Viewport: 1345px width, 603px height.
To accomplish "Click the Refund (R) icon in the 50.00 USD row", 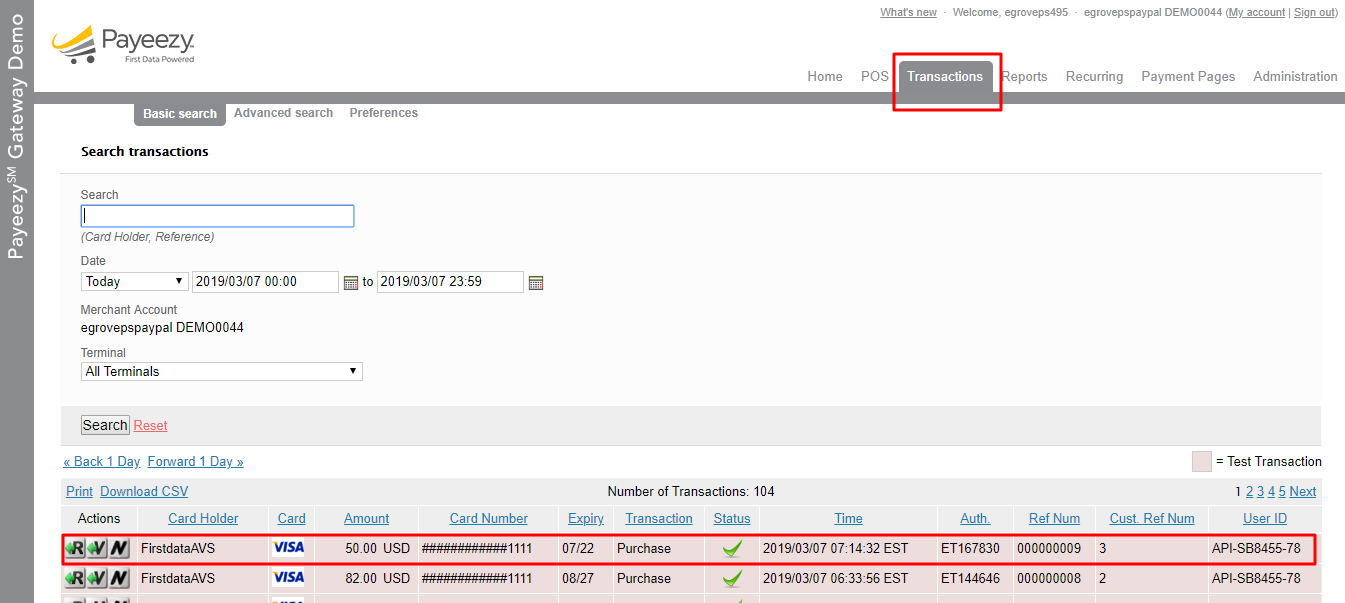I will click(75, 548).
